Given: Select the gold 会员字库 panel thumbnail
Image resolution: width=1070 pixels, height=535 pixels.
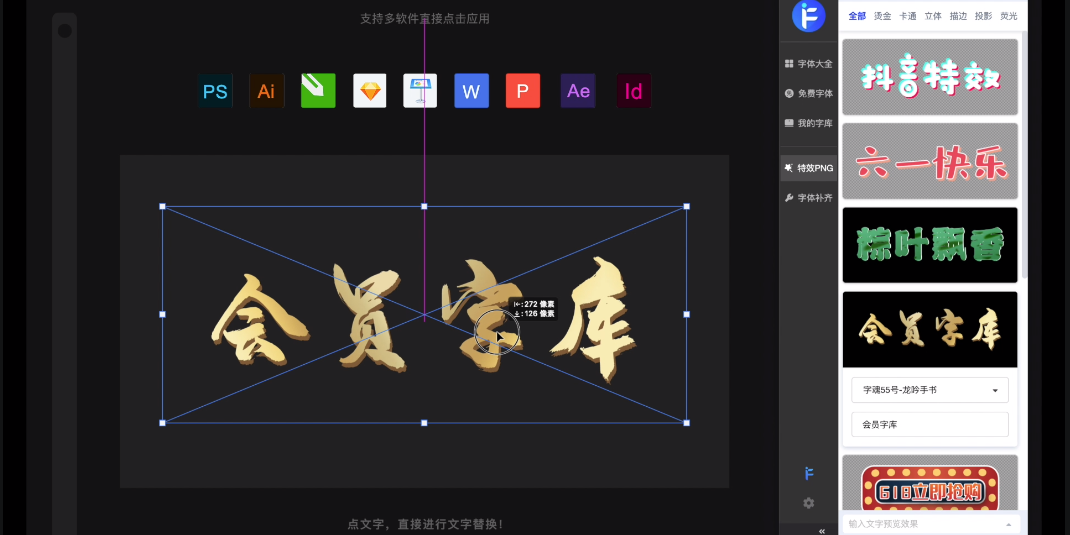Looking at the screenshot, I should 930,330.
